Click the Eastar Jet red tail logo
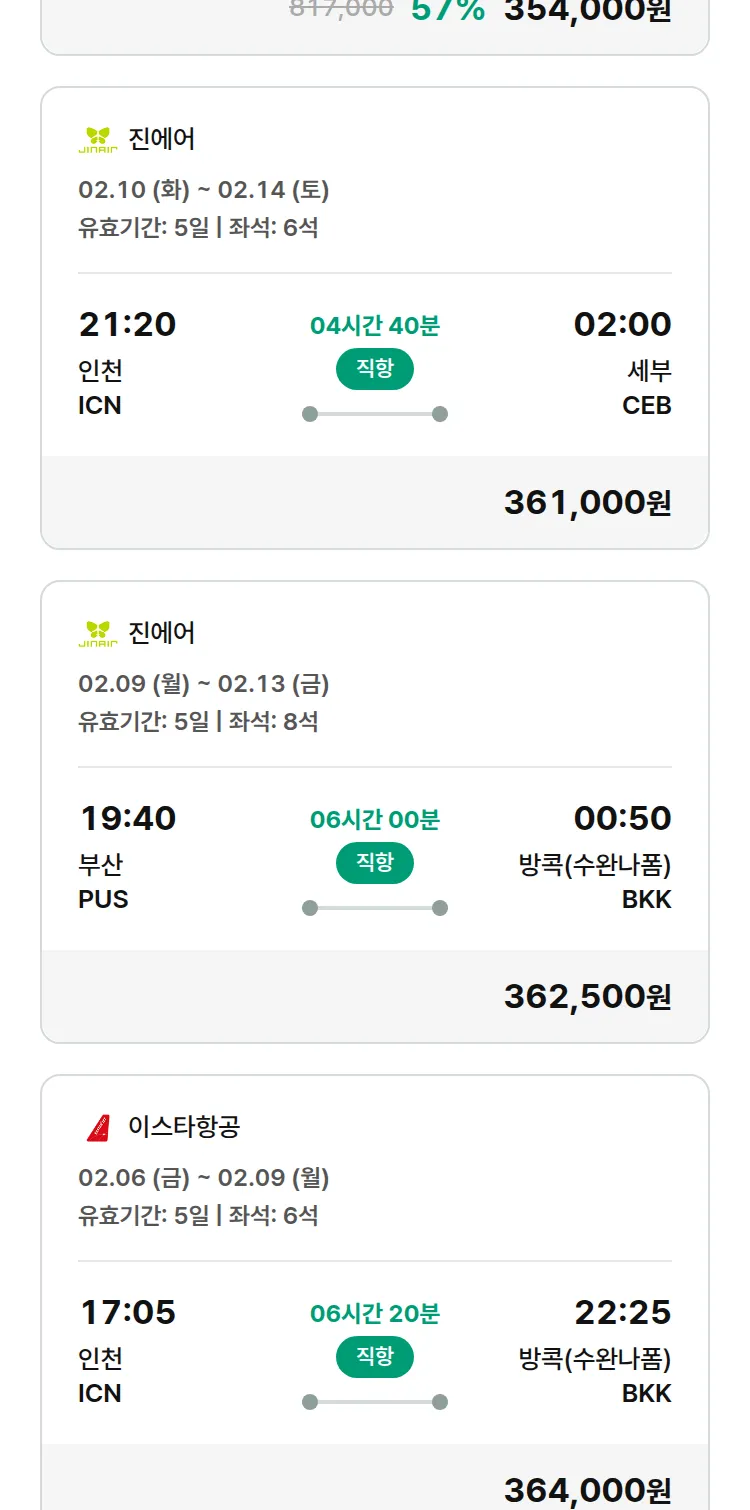 [x=98, y=1128]
